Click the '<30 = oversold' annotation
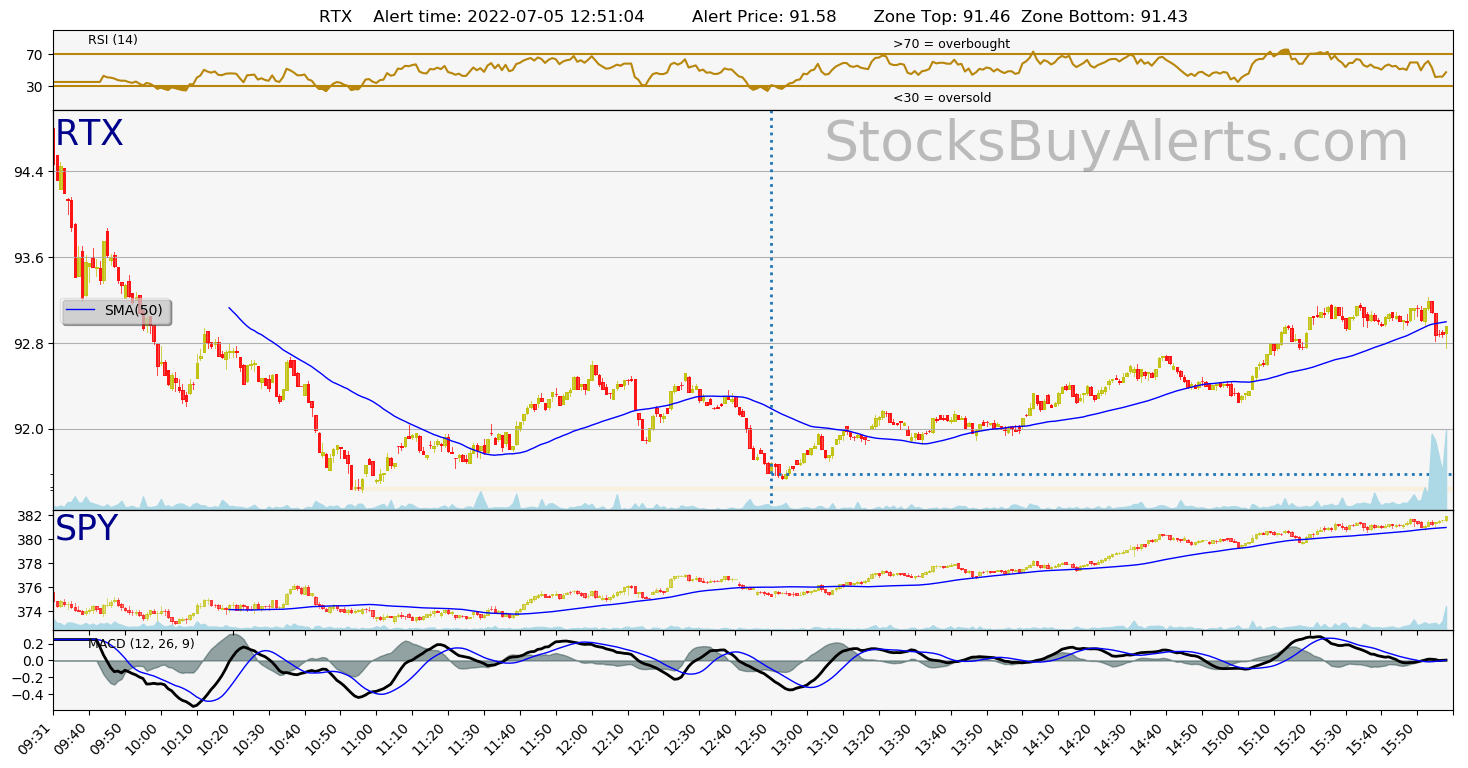Screen dimensions: 1468x768 pos(942,98)
